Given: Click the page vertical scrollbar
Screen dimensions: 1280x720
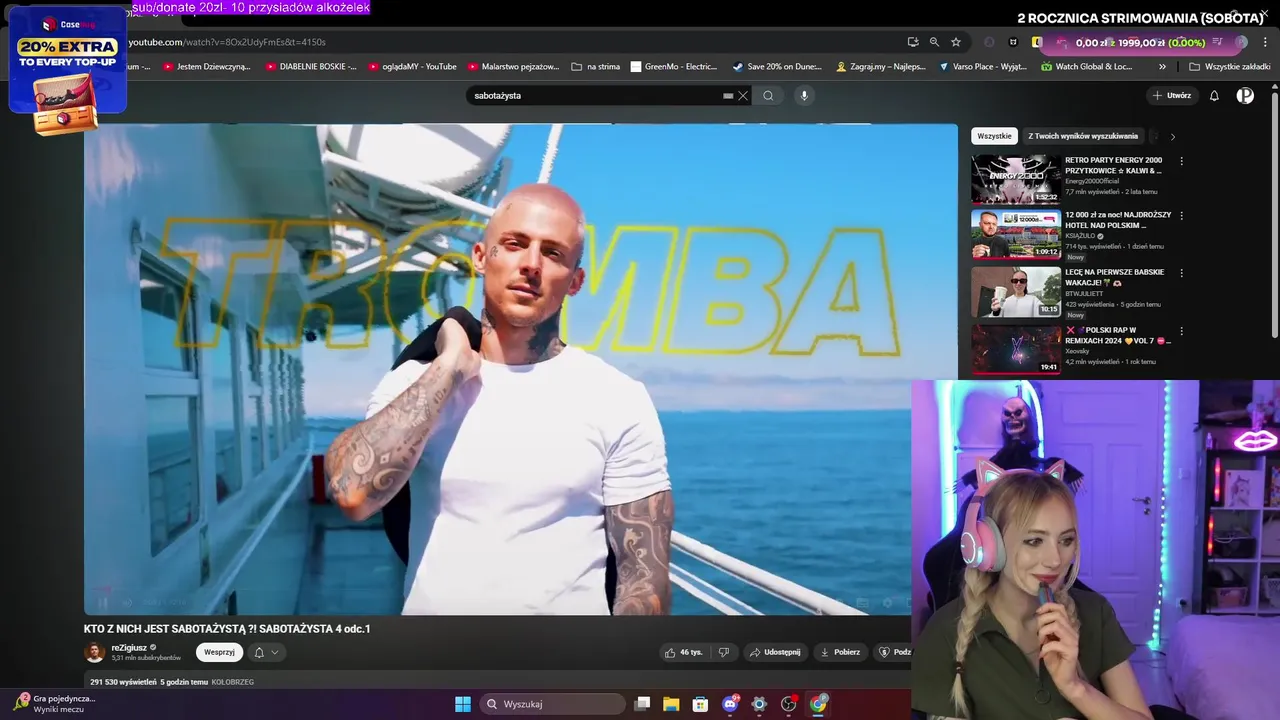Looking at the screenshot, I should tap(1275, 215).
